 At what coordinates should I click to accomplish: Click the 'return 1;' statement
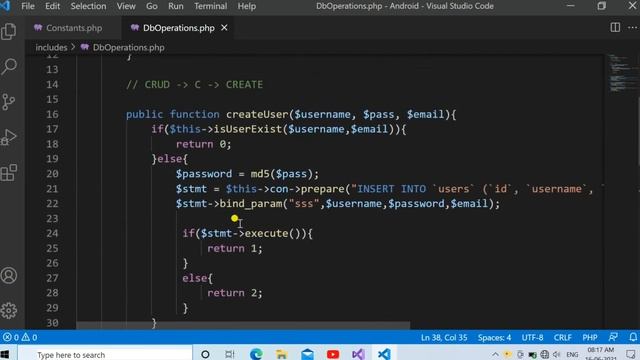(x=235, y=248)
